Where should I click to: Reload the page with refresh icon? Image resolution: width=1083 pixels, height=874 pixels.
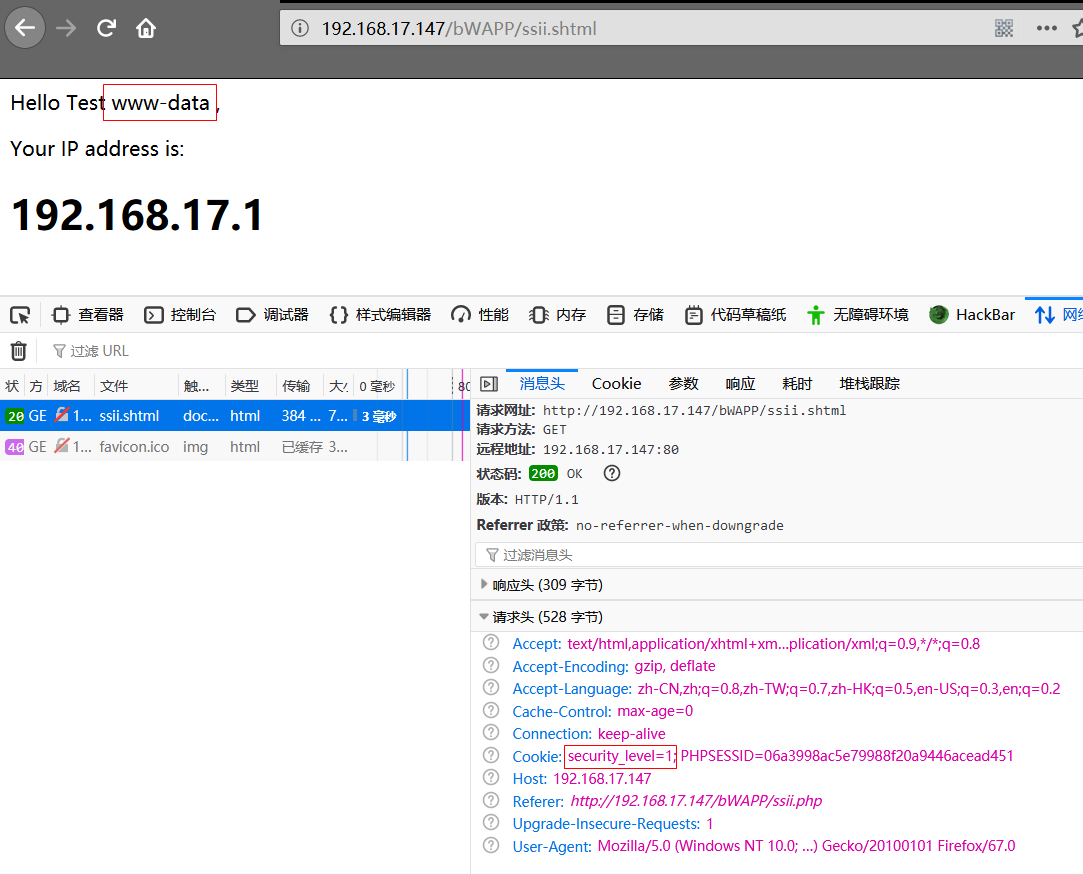tap(106, 28)
